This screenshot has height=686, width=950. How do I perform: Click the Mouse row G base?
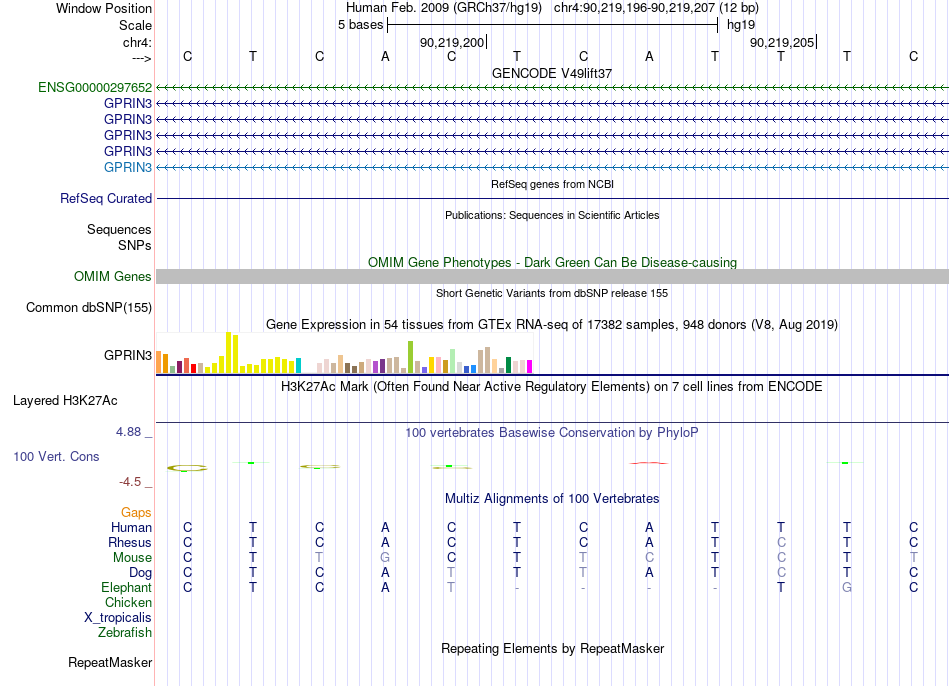385,558
